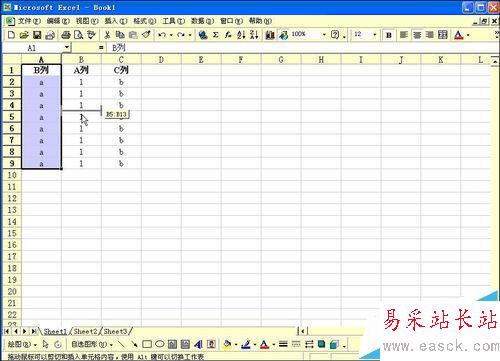
Task: Open the AutoShapes dropdown
Action: [x=92, y=344]
